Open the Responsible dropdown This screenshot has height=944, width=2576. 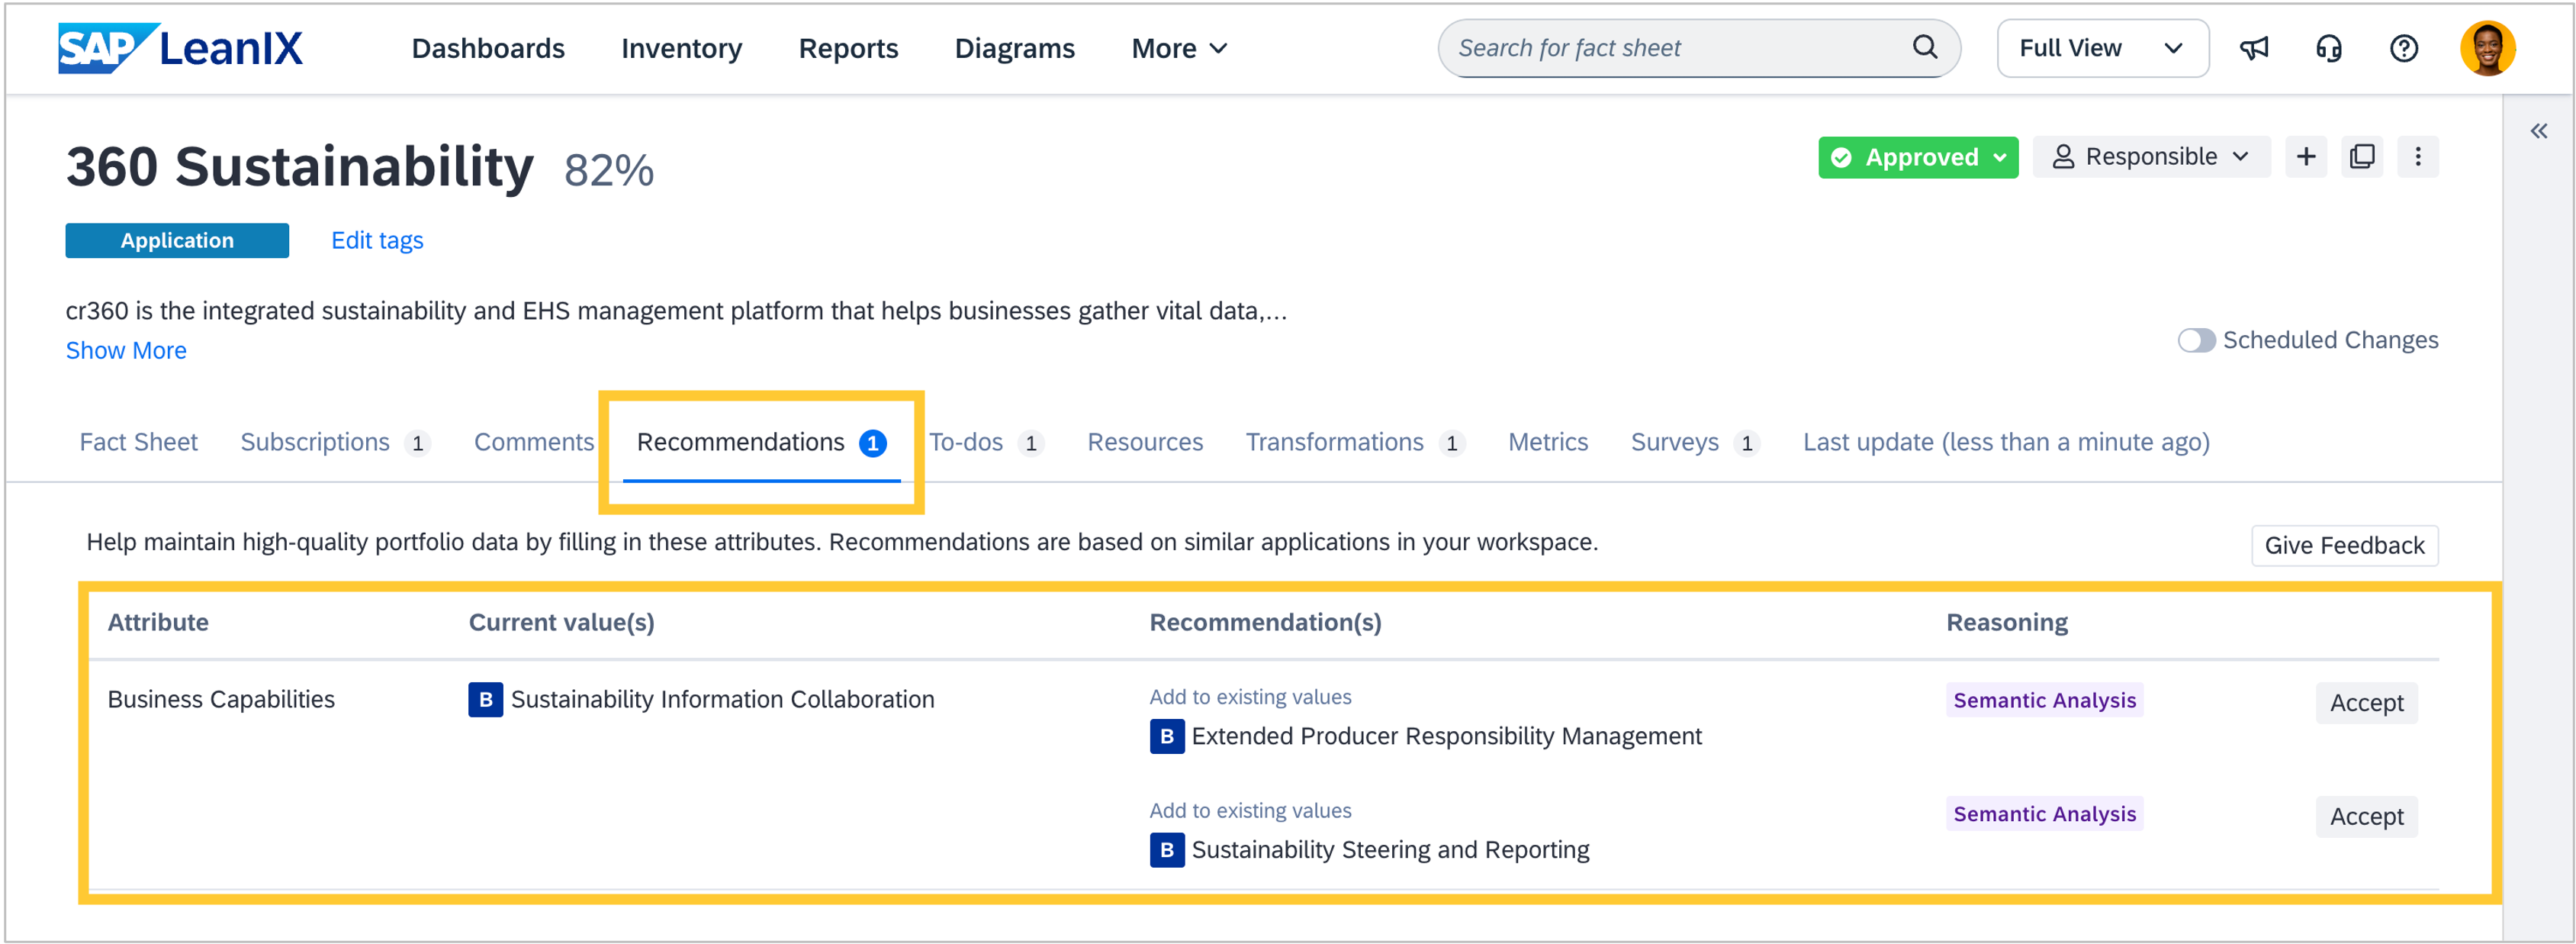(x=2150, y=157)
